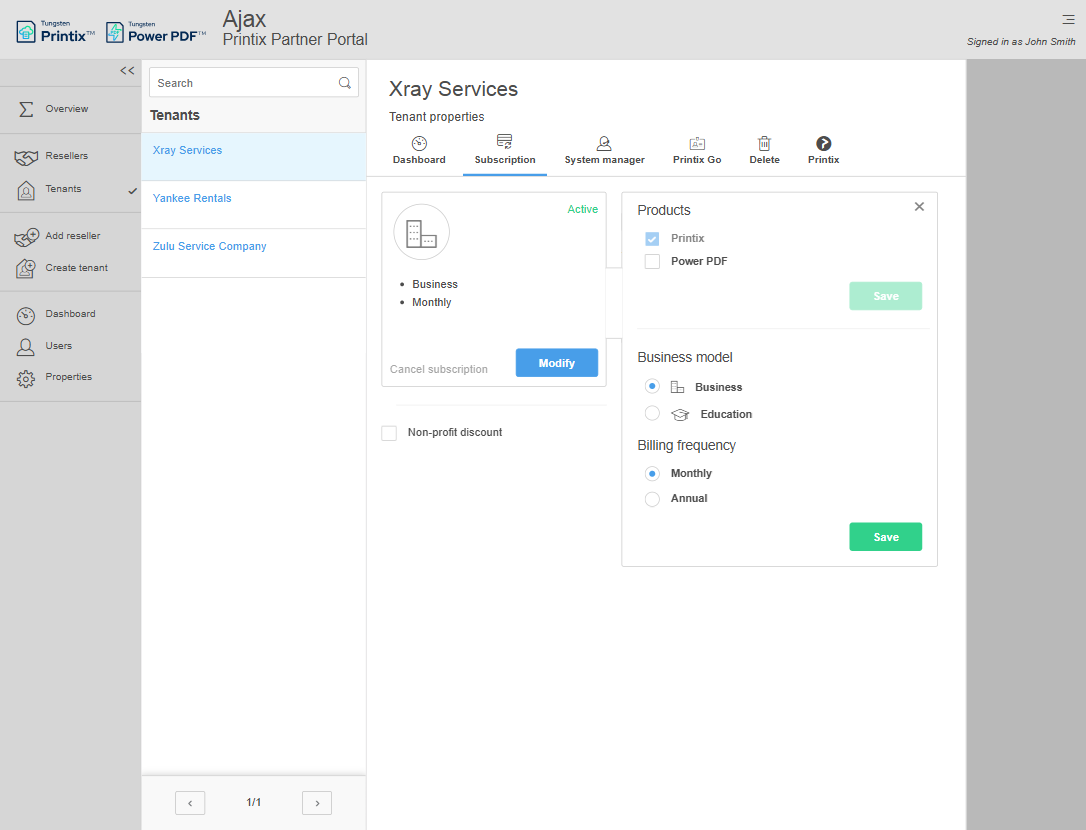This screenshot has height=830, width=1086.
Task: Open Create tenant icon in sidebar
Action: (27, 269)
